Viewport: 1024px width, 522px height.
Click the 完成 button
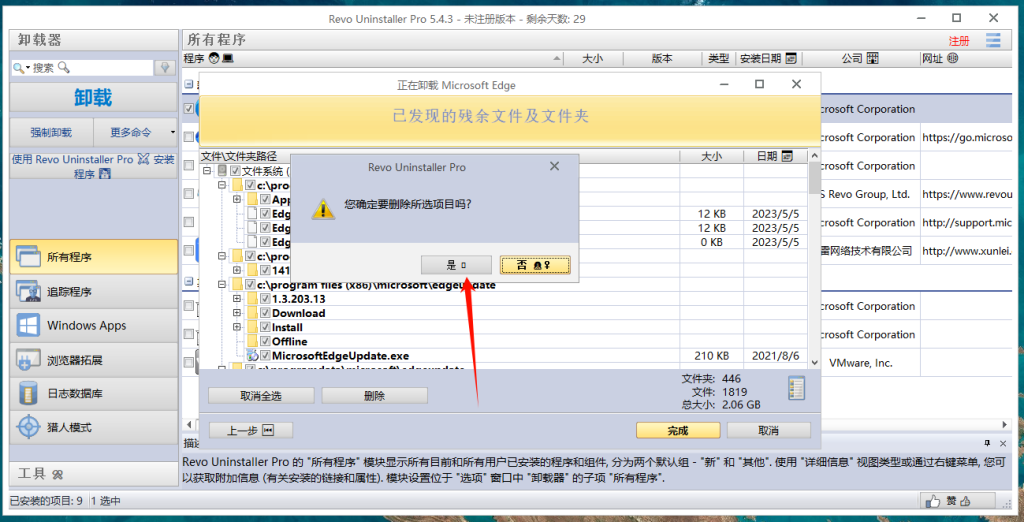pyautogui.click(x=678, y=431)
